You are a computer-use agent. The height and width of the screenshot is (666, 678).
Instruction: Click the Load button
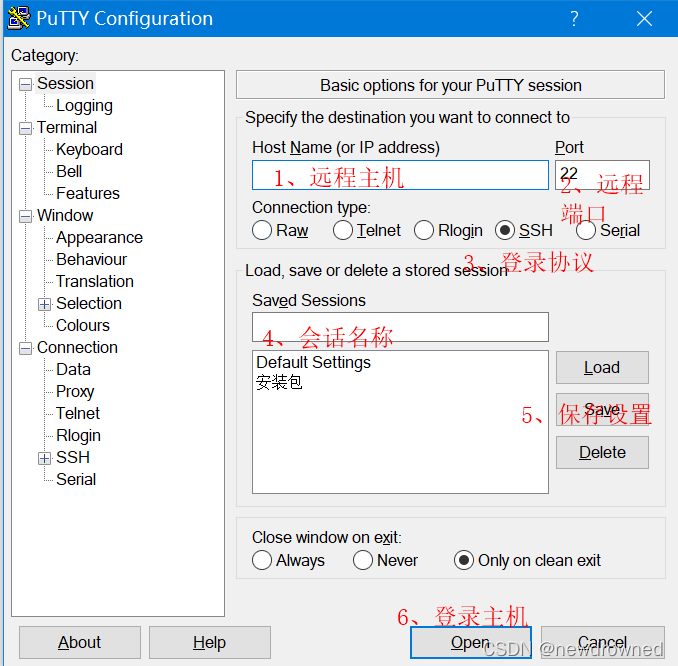[x=602, y=368]
